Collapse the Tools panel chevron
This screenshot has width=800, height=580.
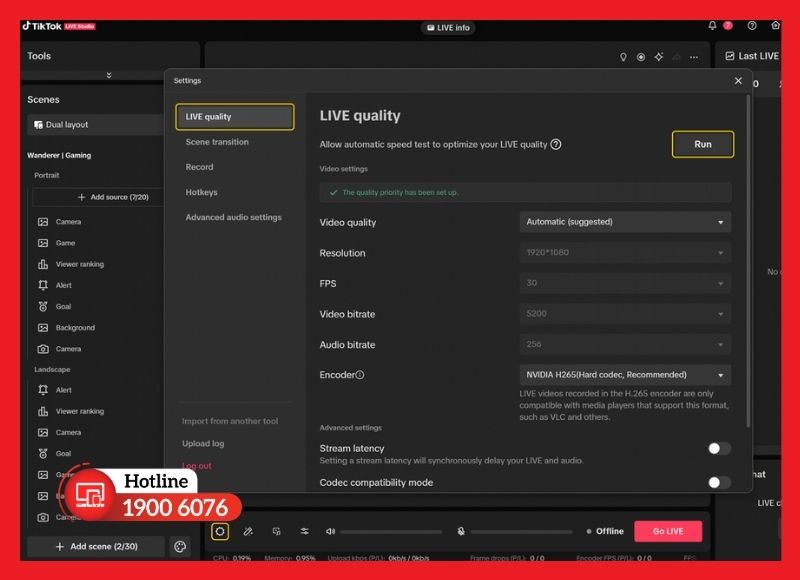click(109, 75)
